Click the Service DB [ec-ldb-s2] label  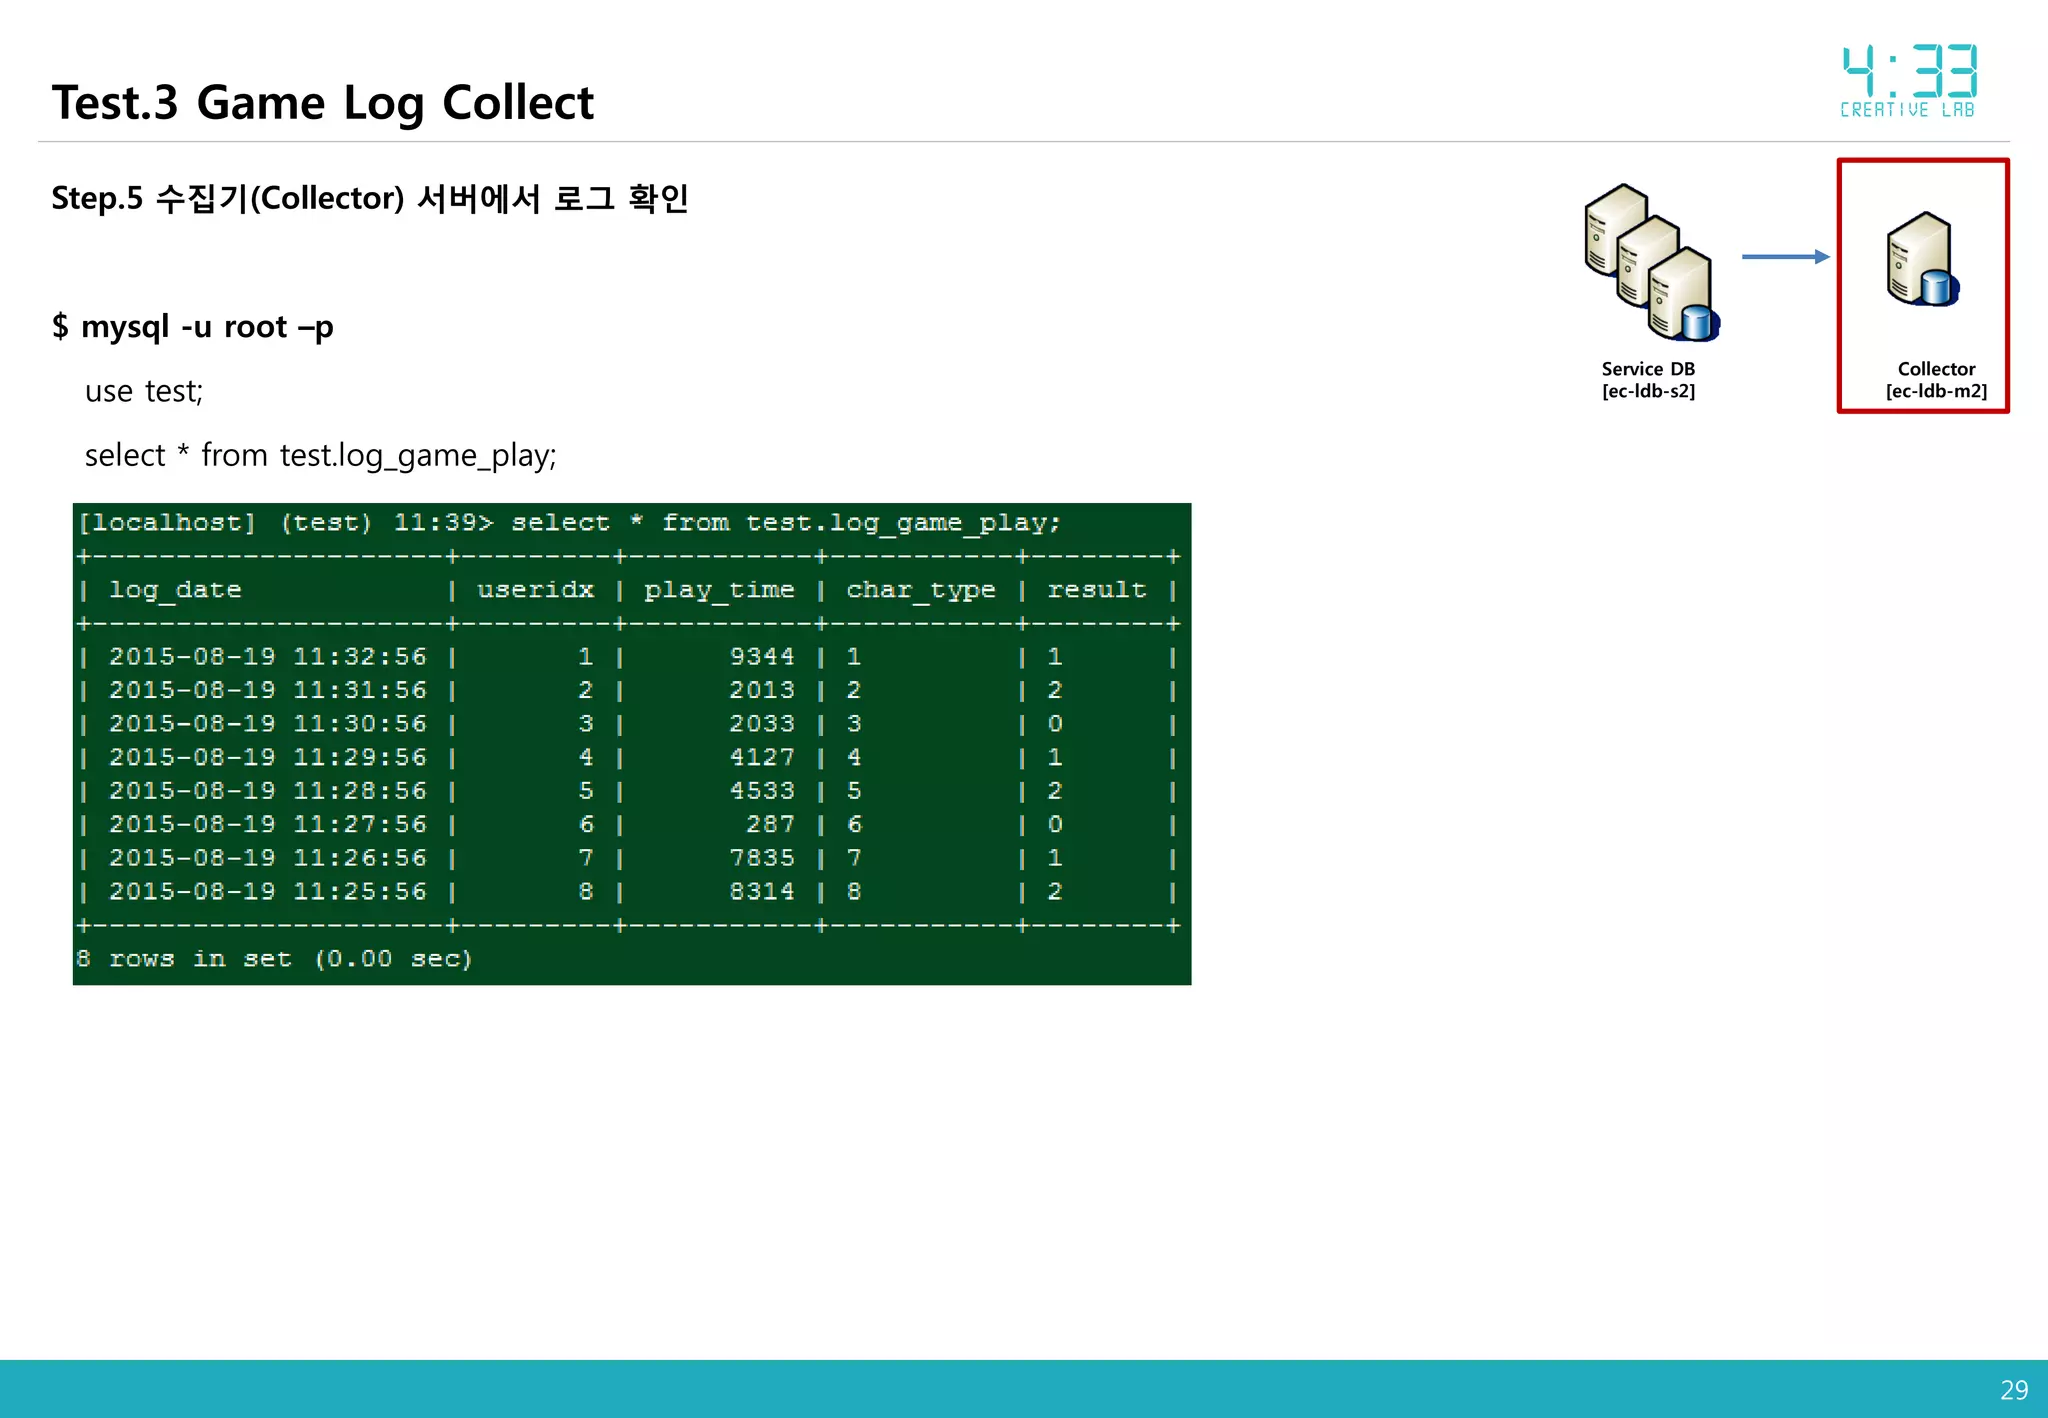coord(1648,380)
